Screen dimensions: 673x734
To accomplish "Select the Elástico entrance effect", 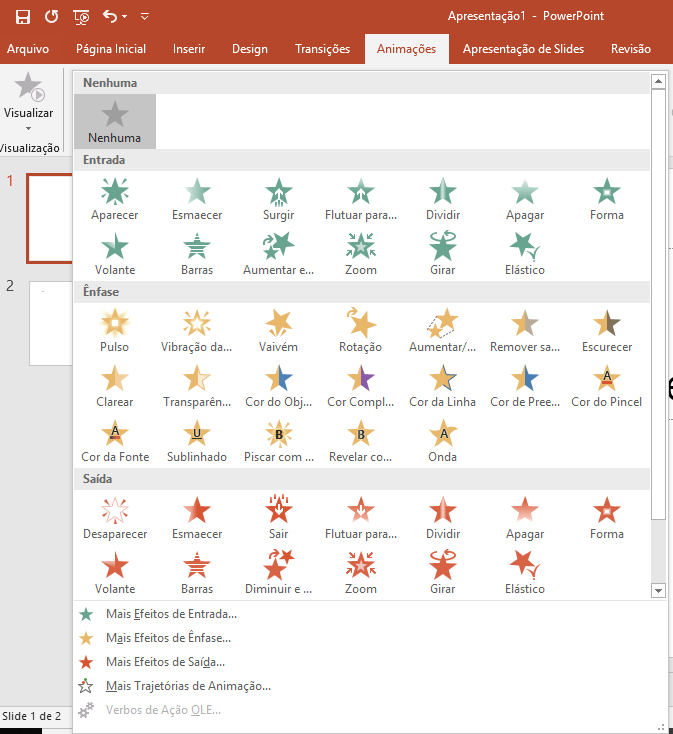I will click(x=525, y=254).
